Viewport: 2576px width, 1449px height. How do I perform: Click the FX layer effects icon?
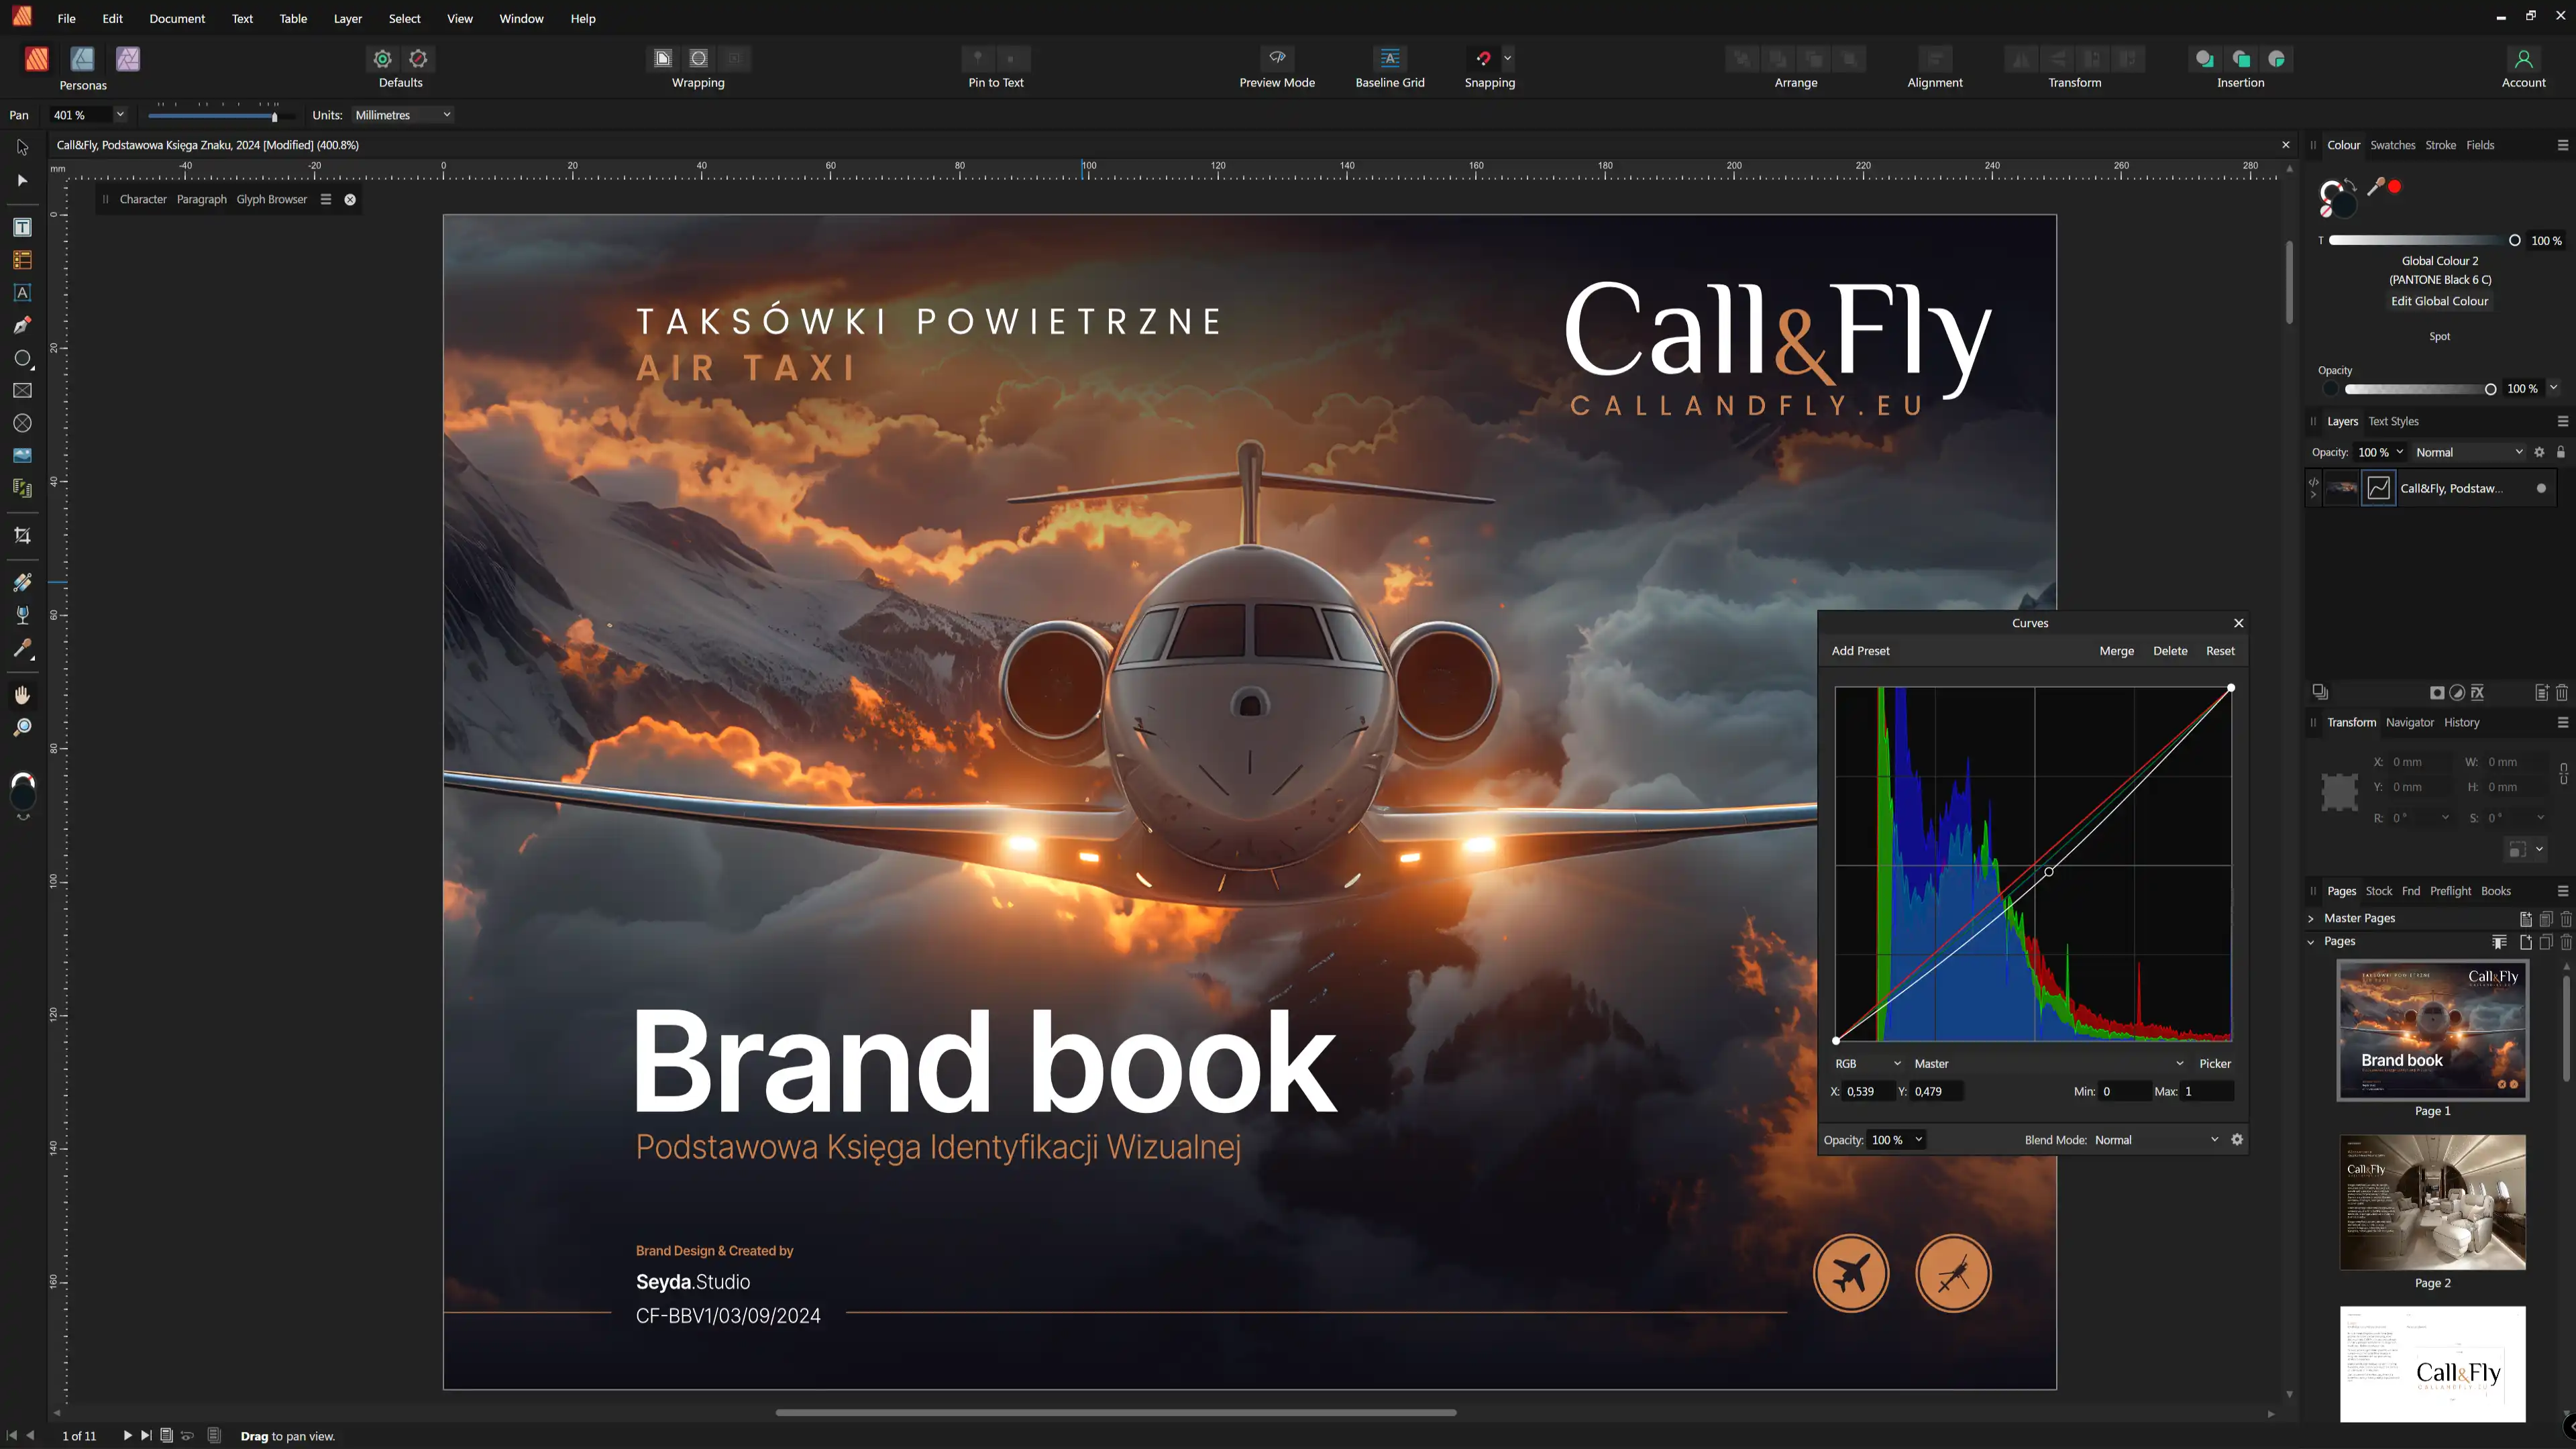tap(2477, 693)
